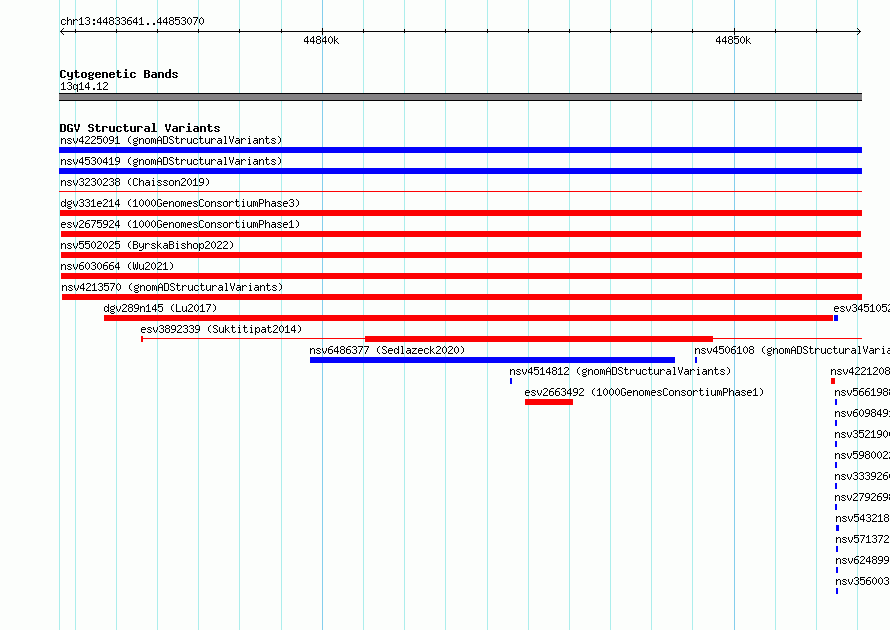Open the nsv4530419 (gnomADStructuralVariants) label
Viewport: 890px width, 630px height.
tap(171, 161)
